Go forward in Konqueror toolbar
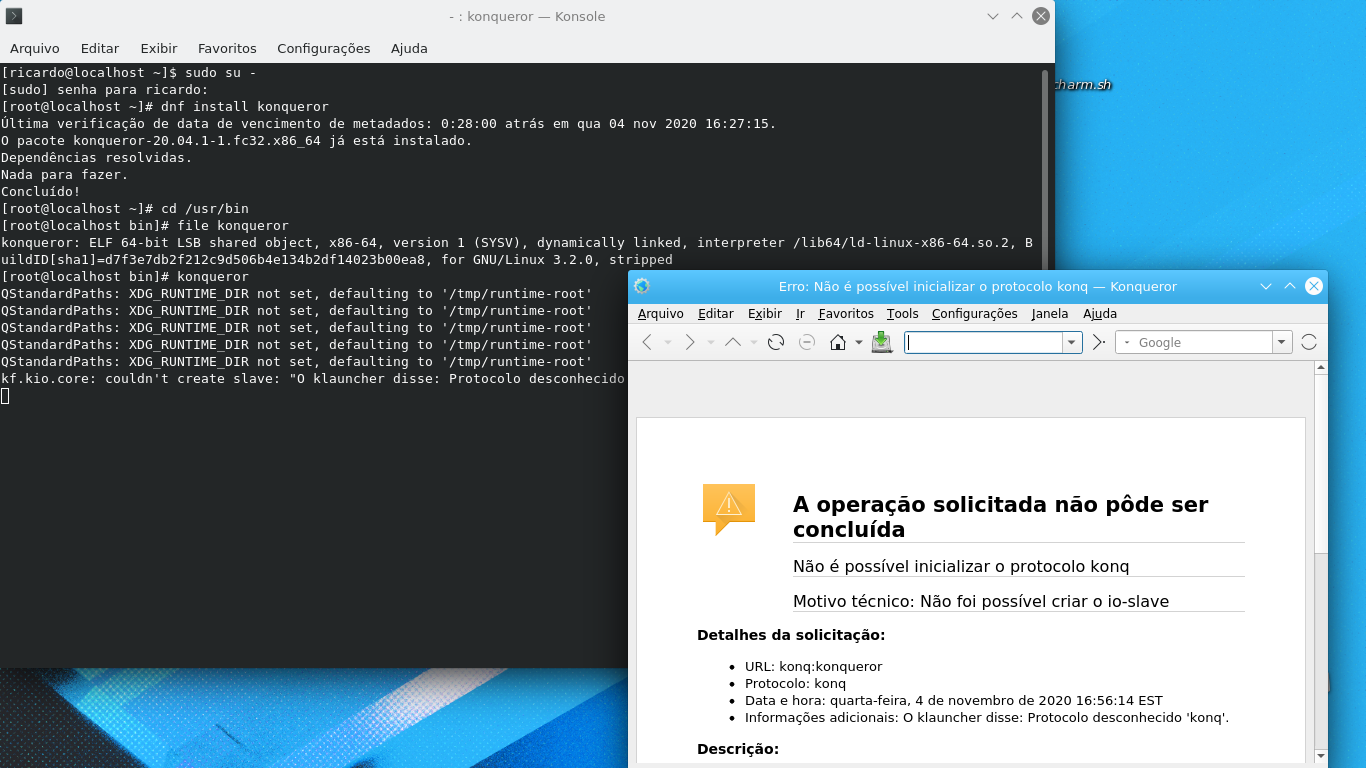This screenshot has height=768, width=1366. pyautogui.click(x=690, y=342)
